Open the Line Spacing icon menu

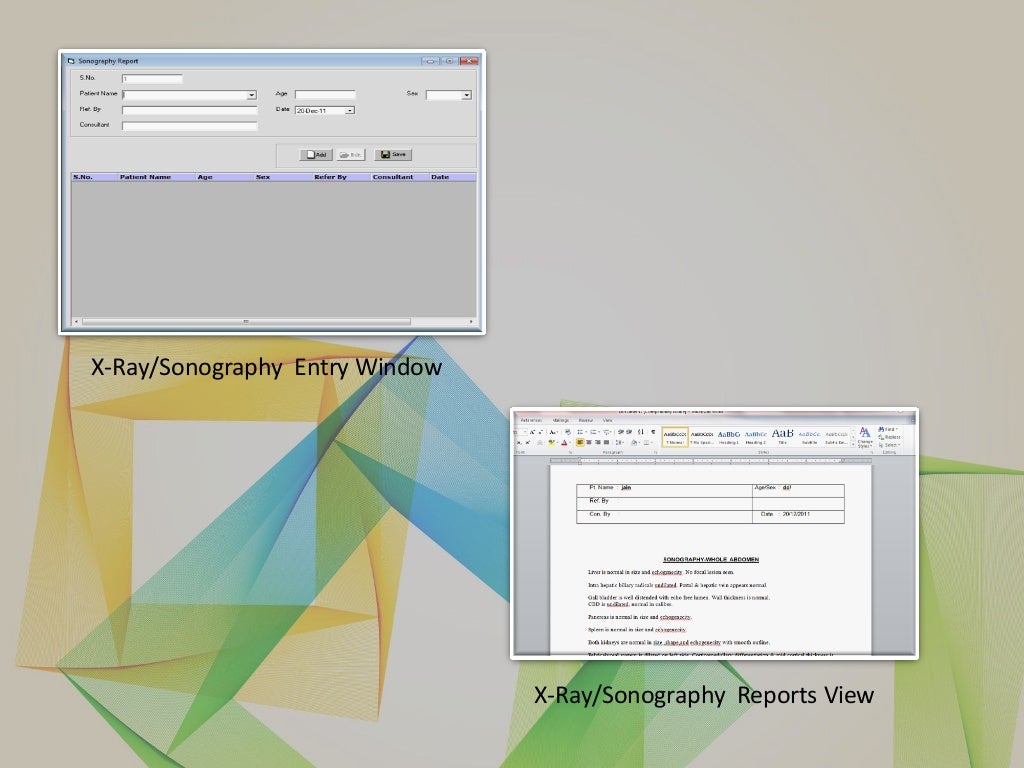coord(619,443)
